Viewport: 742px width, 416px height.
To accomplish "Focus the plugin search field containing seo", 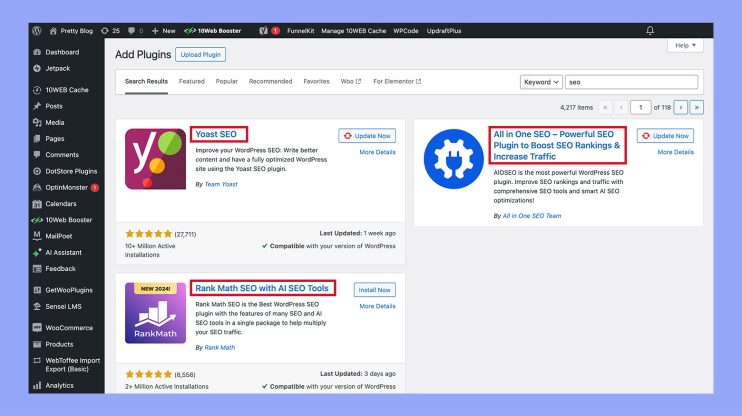I will (631, 82).
